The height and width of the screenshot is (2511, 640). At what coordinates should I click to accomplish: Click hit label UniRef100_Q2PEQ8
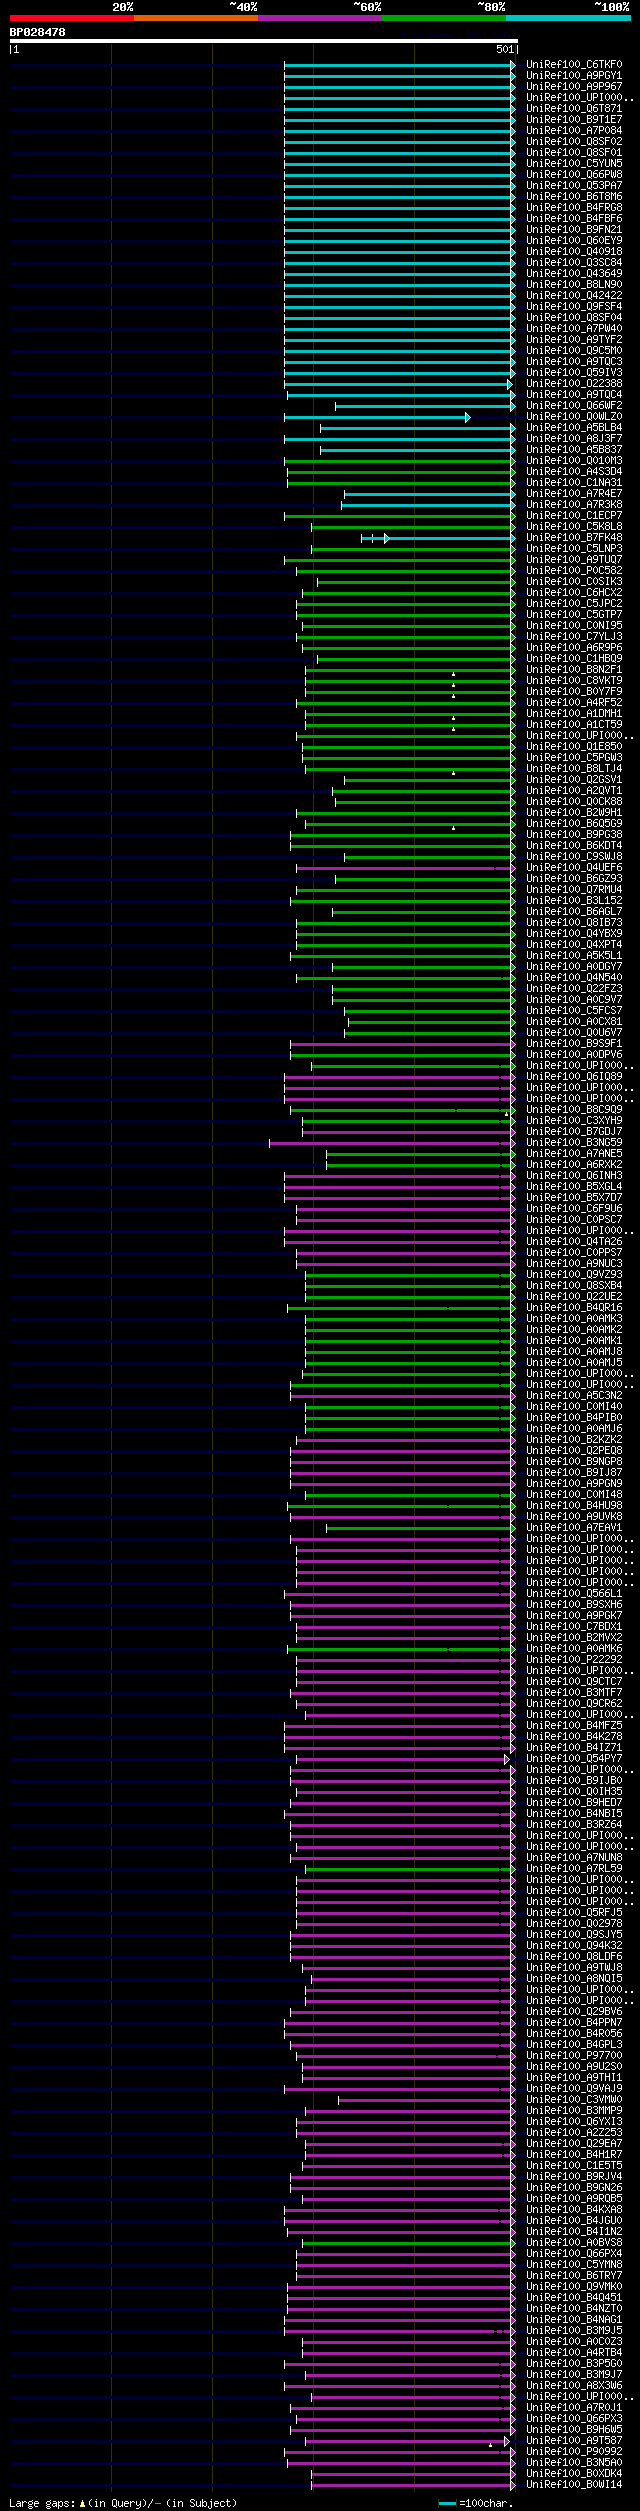(x=574, y=1450)
